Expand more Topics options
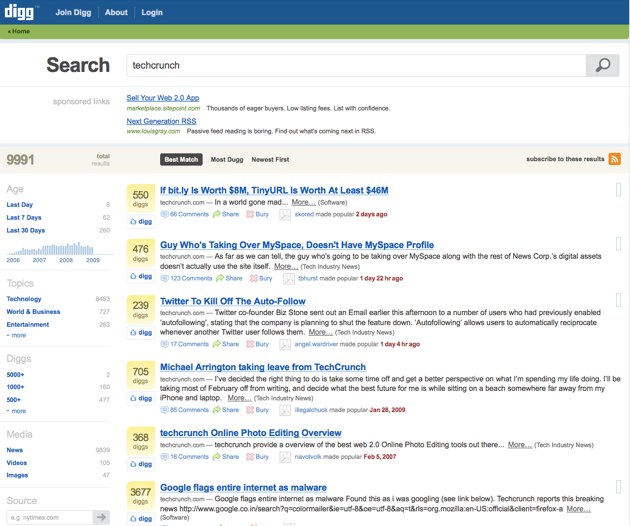 (x=16, y=335)
